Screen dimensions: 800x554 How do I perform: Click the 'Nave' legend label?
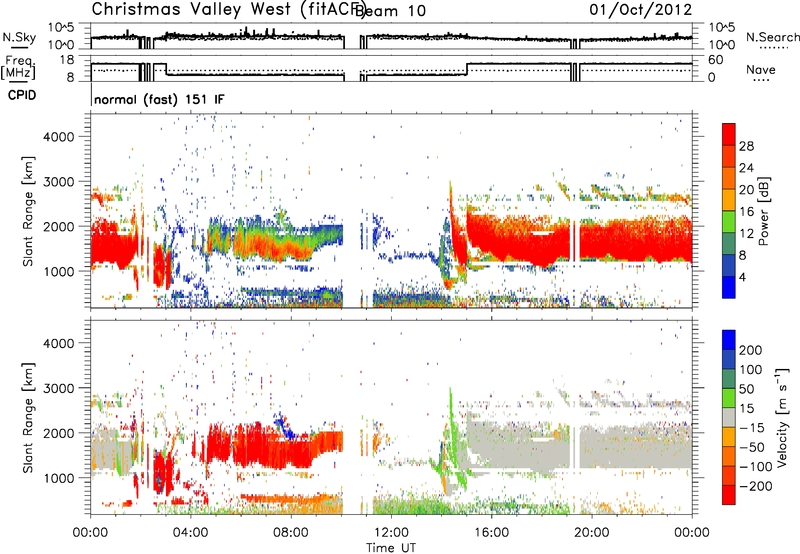point(761,69)
